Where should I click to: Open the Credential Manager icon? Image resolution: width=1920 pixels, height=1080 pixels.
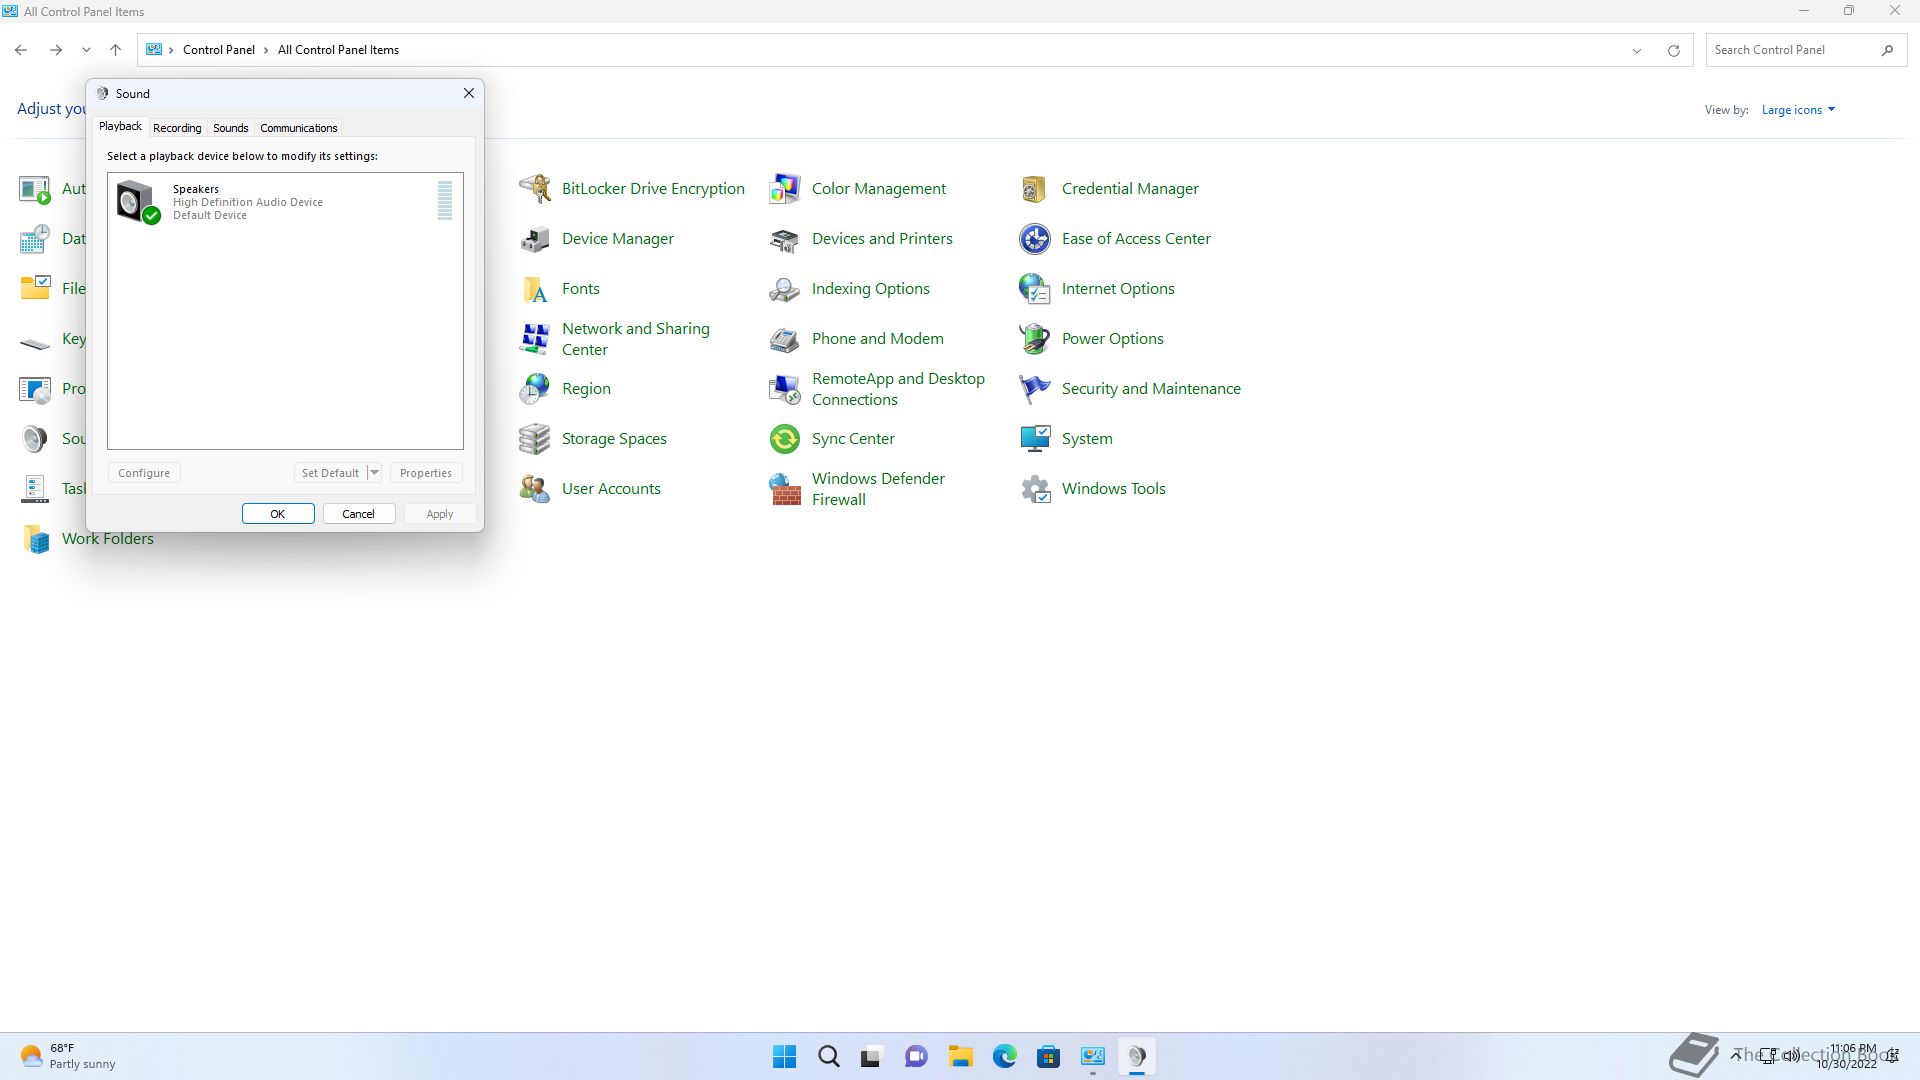click(1035, 188)
